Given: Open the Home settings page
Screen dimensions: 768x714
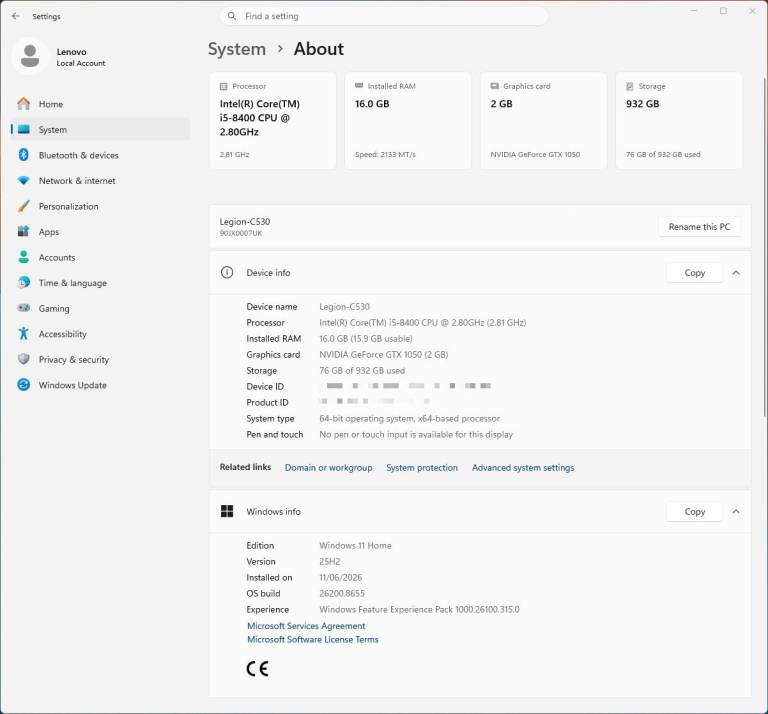Looking at the screenshot, I should point(100,104).
